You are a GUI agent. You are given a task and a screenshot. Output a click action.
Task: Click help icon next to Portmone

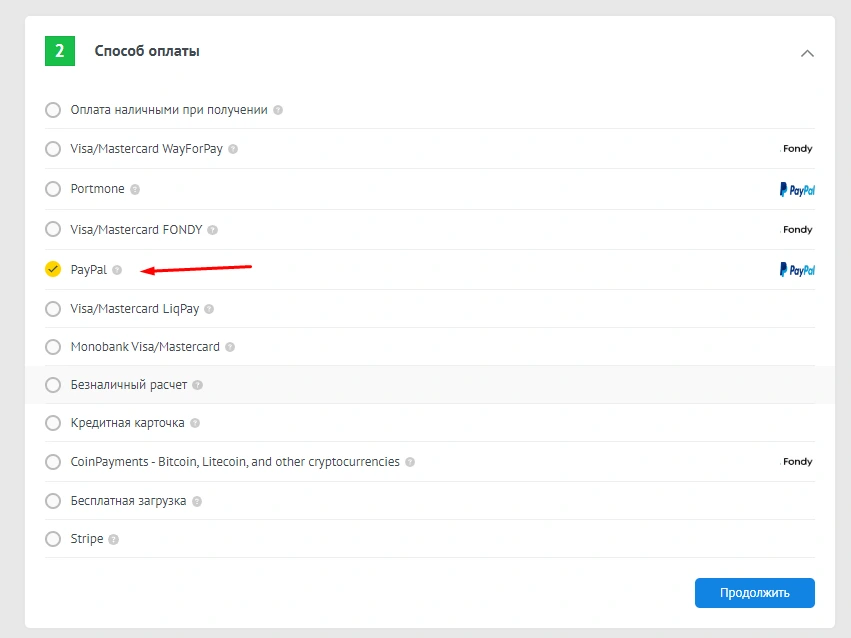[x=135, y=189]
